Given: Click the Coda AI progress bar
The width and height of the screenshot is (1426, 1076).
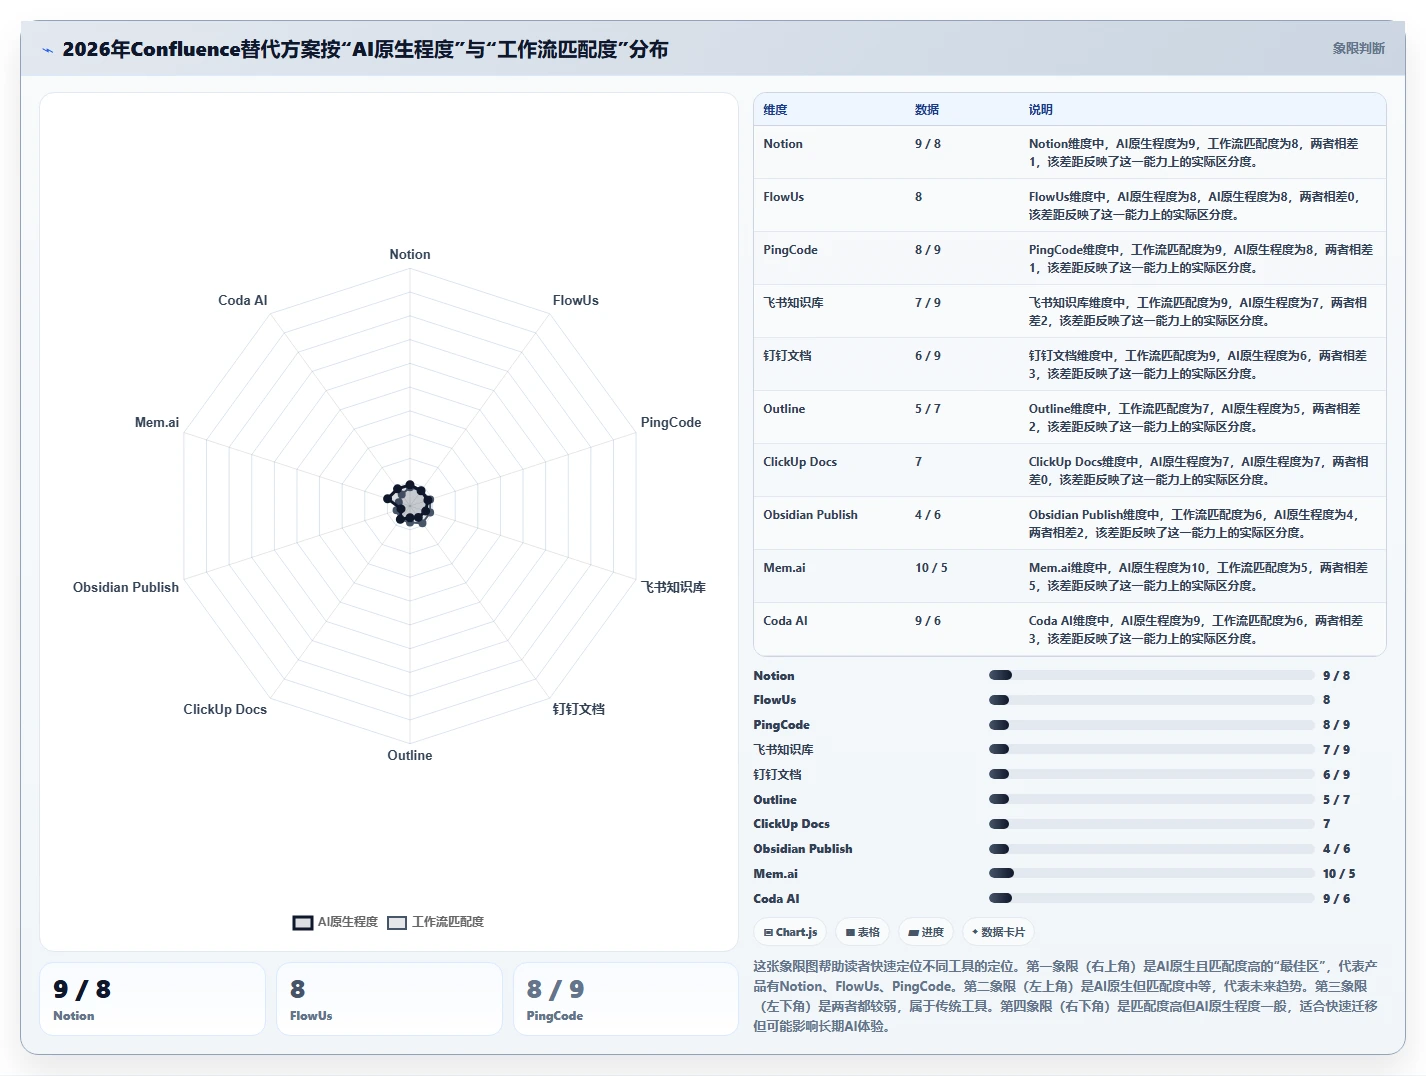Looking at the screenshot, I should point(1152,899).
